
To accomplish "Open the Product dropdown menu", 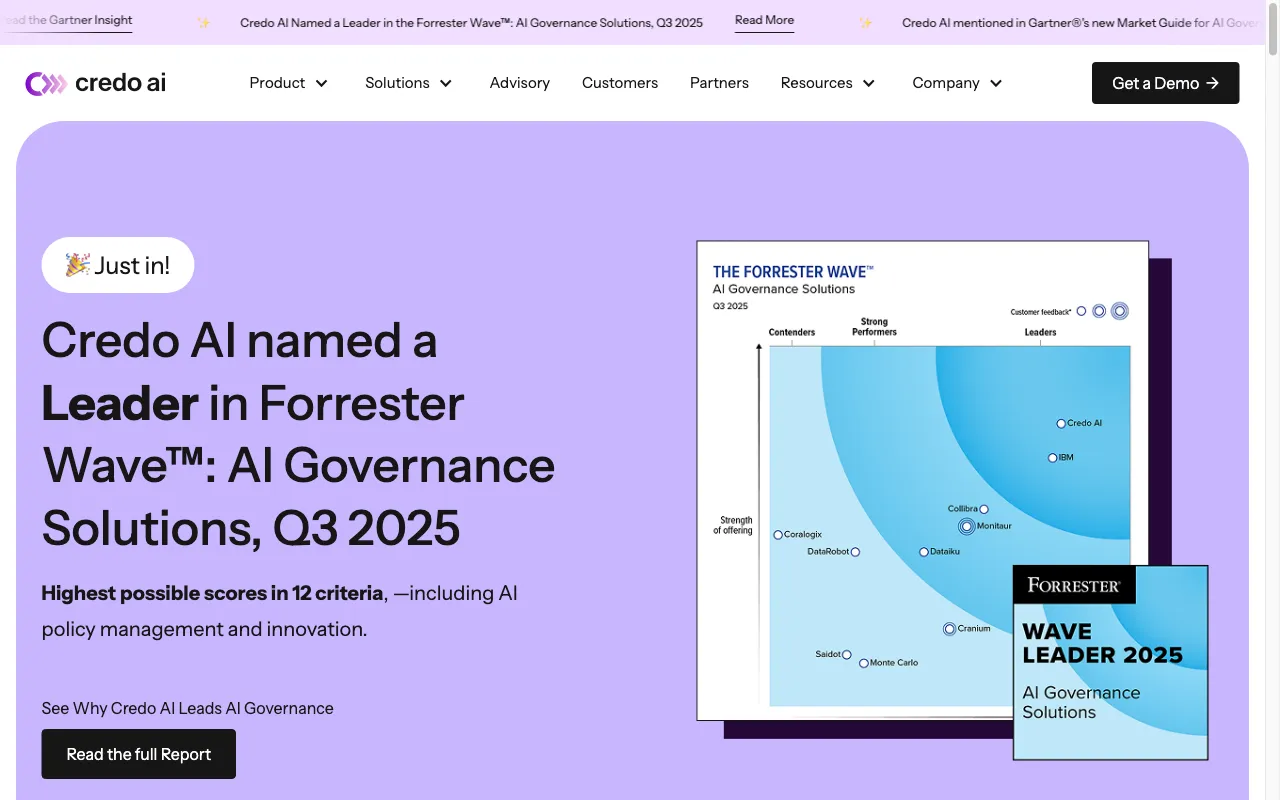I will 289,83.
